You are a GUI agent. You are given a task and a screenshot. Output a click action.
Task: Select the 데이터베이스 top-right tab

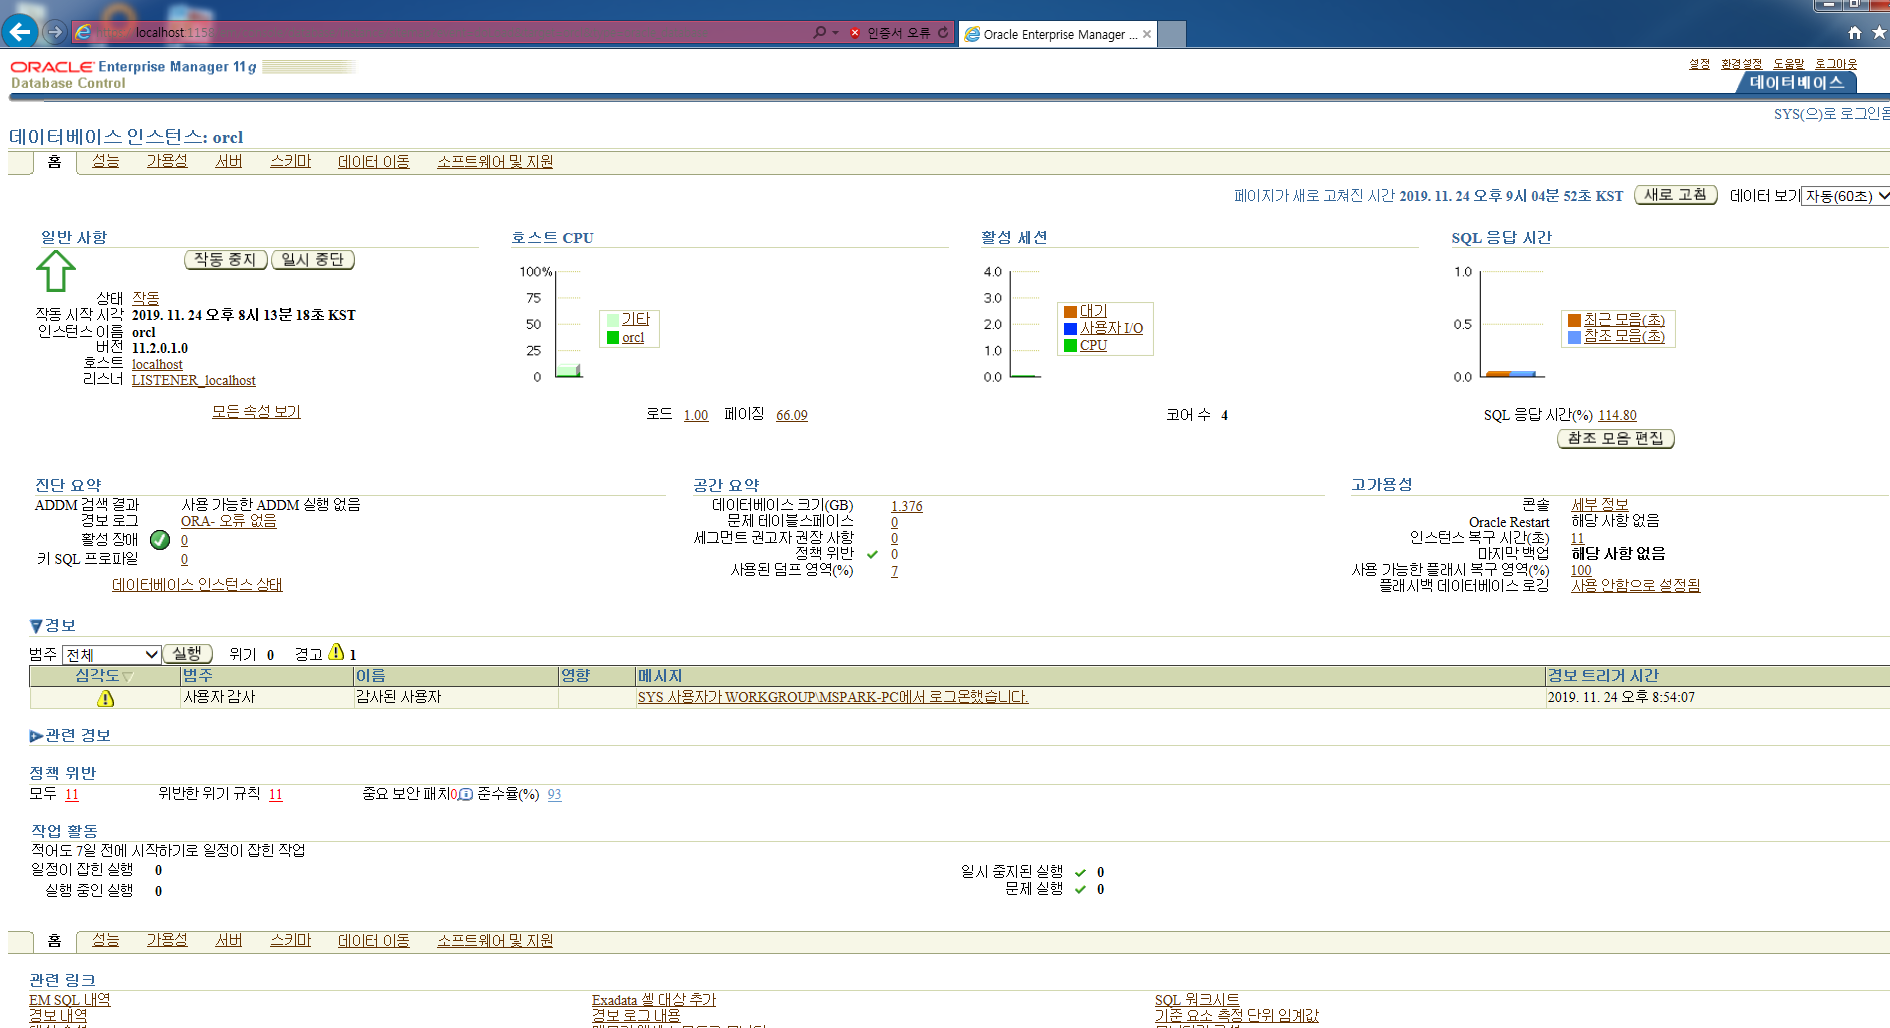pyautogui.click(x=1797, y=83)
